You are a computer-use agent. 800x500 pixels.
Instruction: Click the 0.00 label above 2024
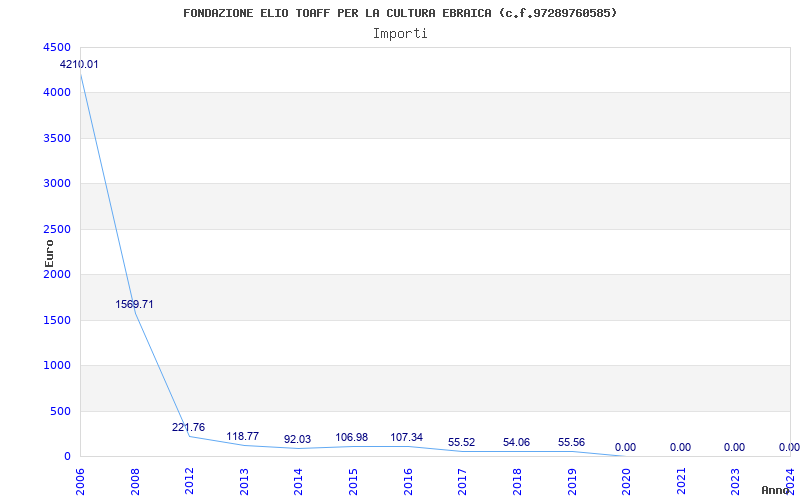(789, 448)
